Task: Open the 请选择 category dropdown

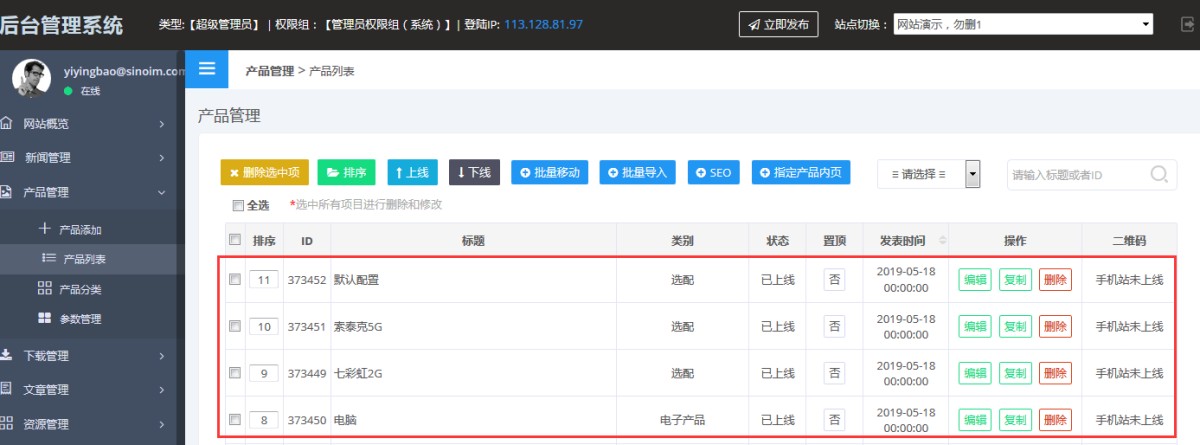Action: pos(928,173)
